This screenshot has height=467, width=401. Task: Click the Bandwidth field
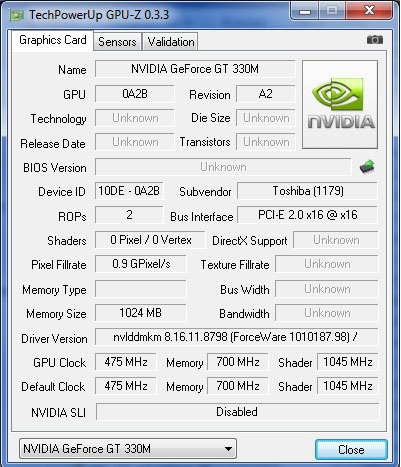point(327,313)
